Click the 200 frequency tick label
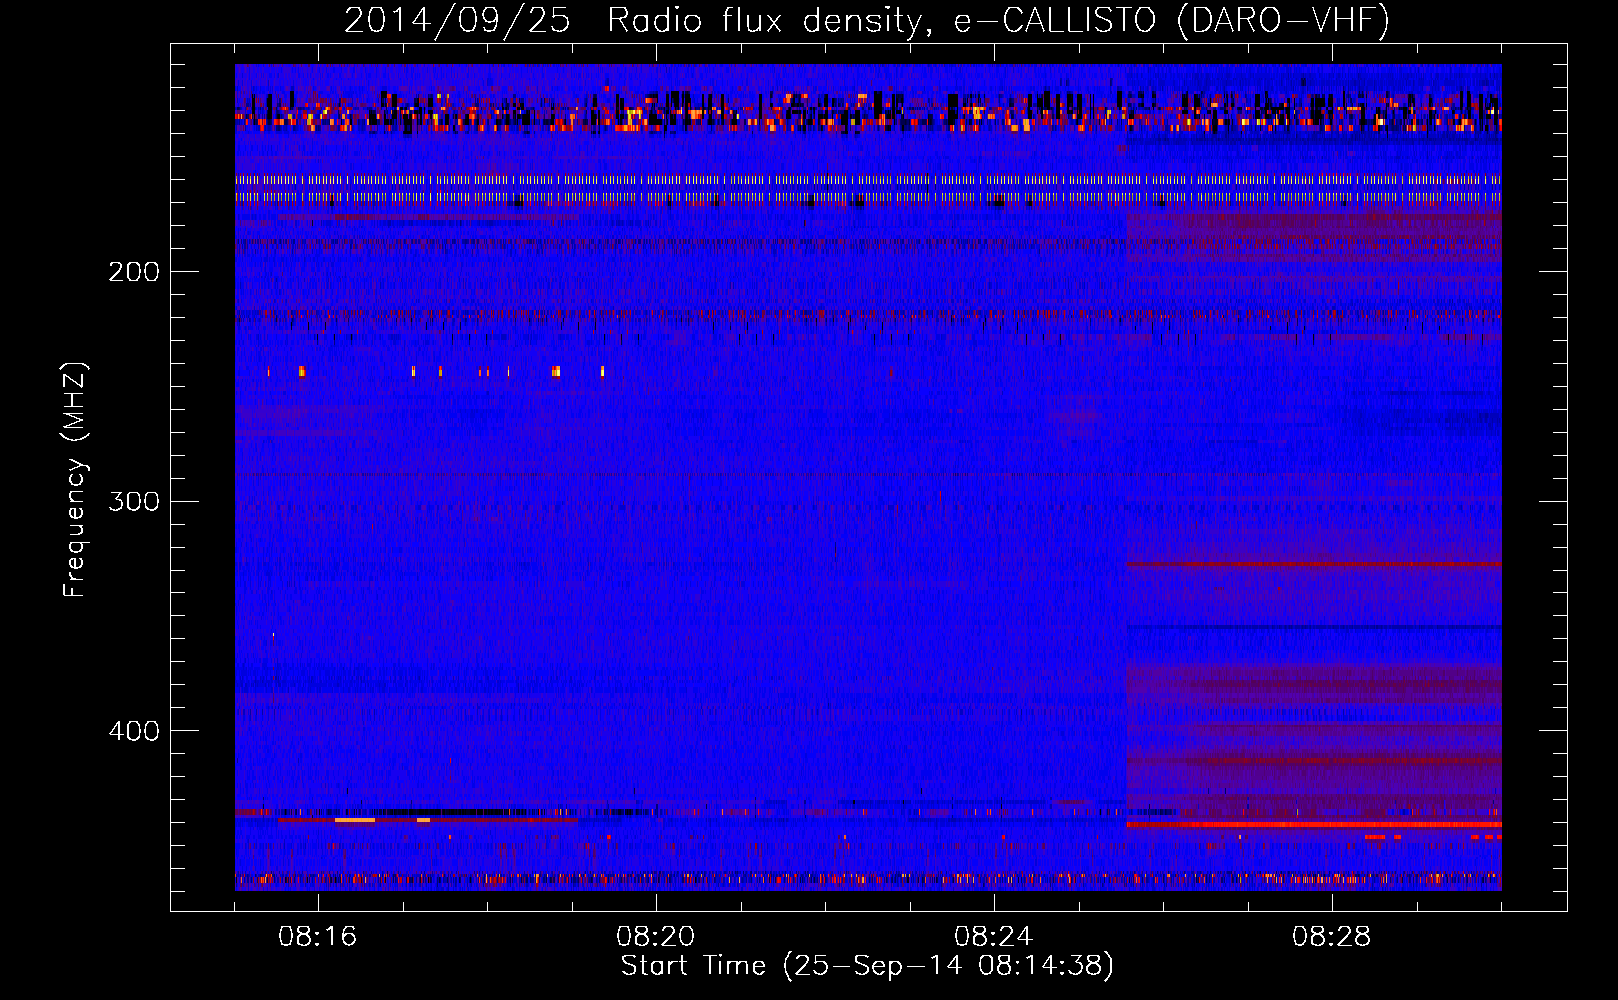Image resolution: width=1618 pixels, height=1000 pixels. point(134,272)
